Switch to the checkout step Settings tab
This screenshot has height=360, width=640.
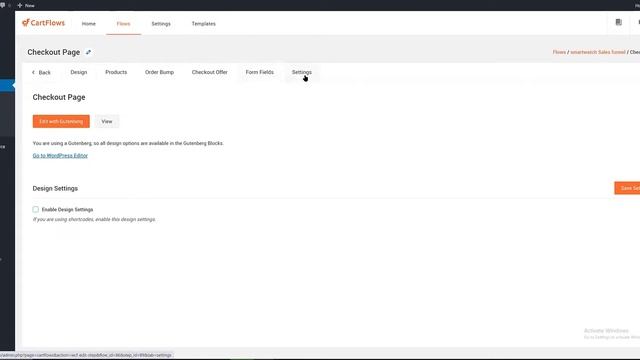point(302,72)
